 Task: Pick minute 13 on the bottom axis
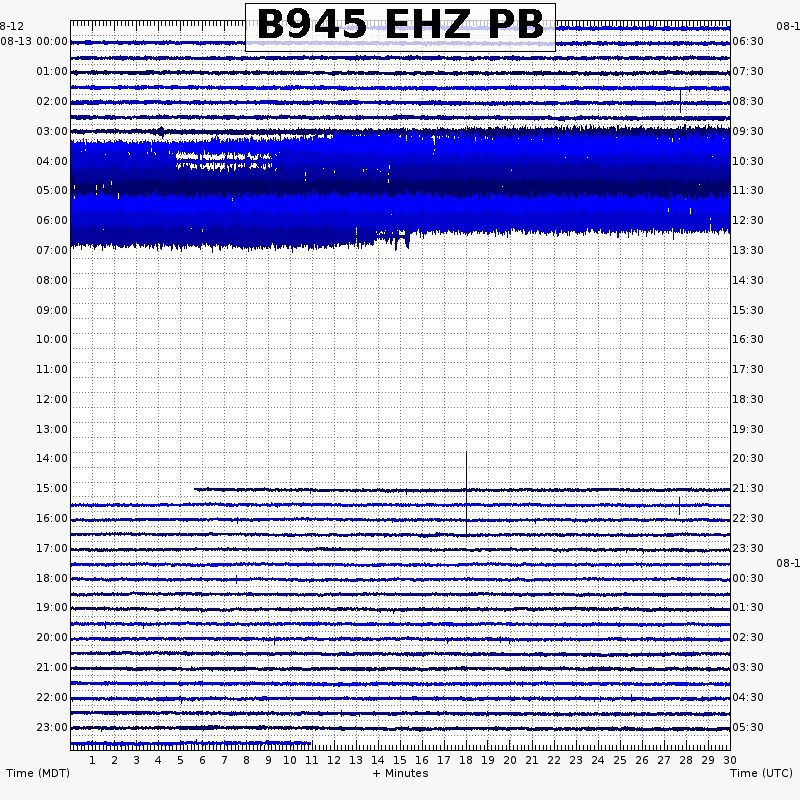pos(356,760)
